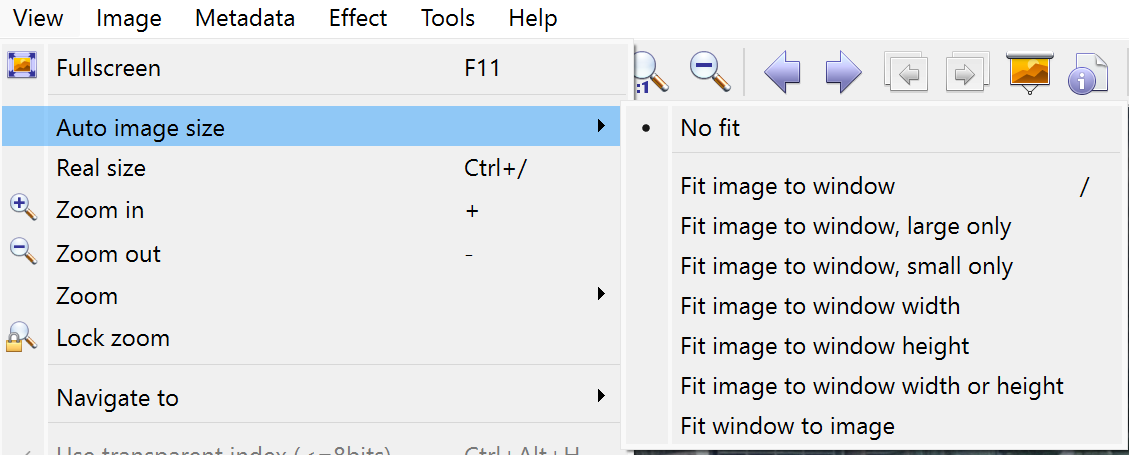This screenshot has width=1129, height=455.
Task: Choose Fit image to window option
Action: tap(787, 186)
